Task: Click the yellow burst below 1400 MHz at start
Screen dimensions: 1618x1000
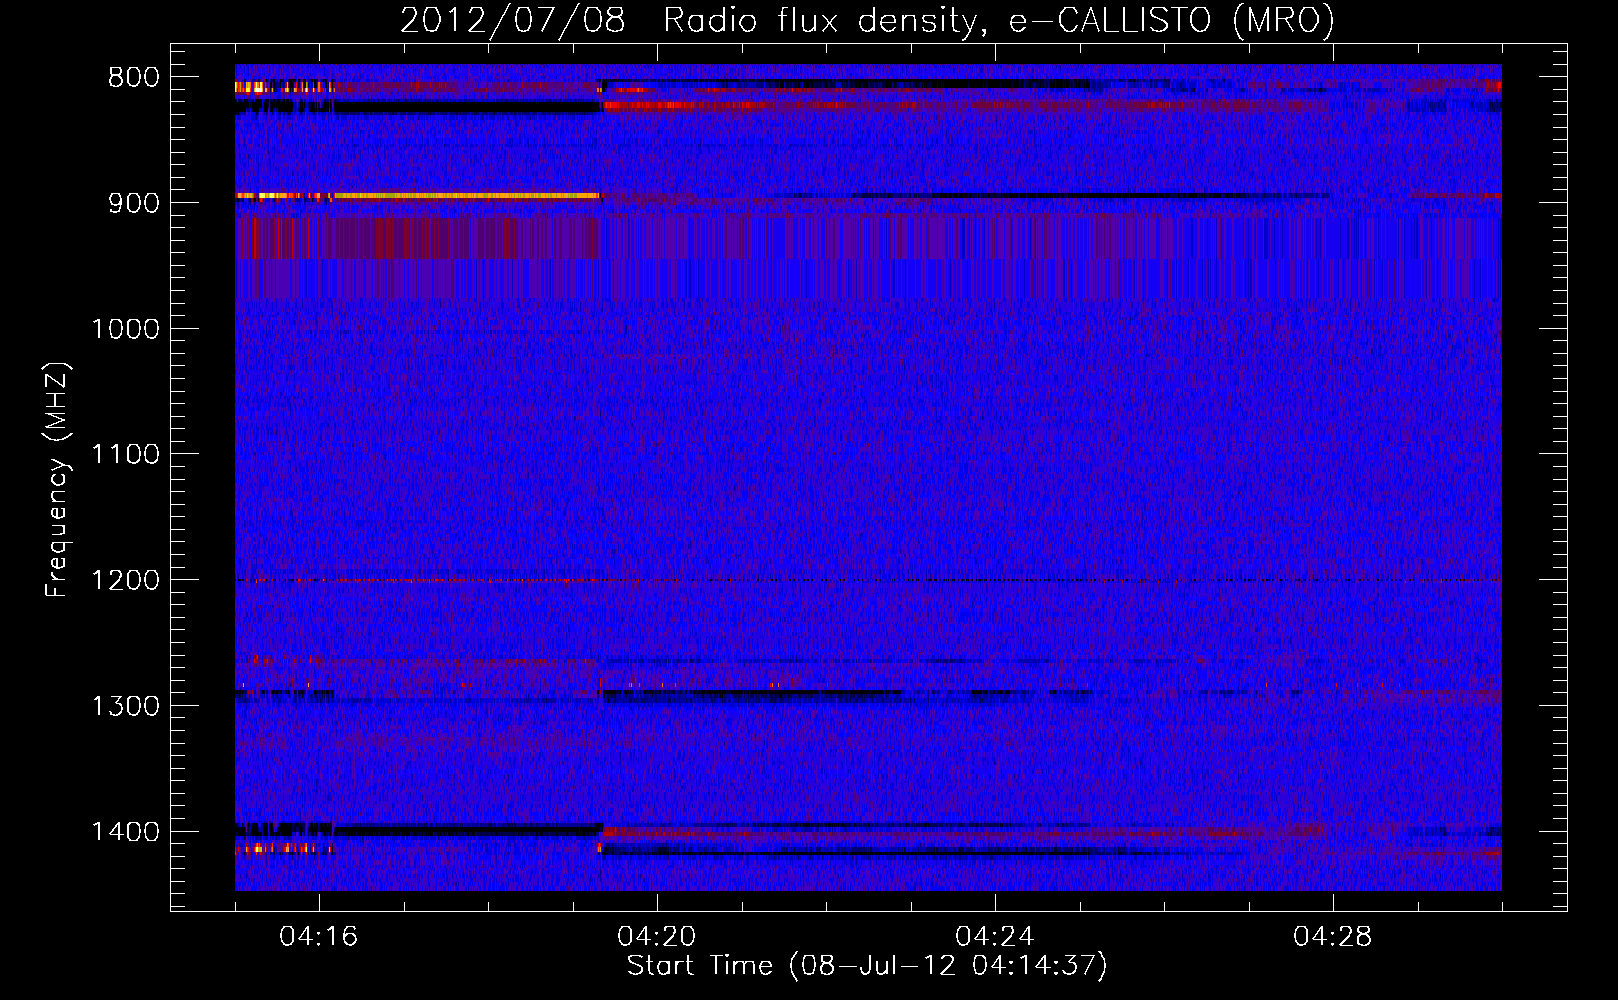Action: tap(284, 849)
